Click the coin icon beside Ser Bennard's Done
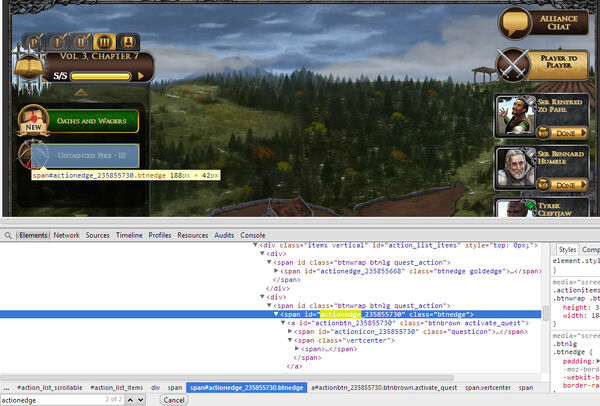This screenshot has width=600, height=406. tap(543, 184)
